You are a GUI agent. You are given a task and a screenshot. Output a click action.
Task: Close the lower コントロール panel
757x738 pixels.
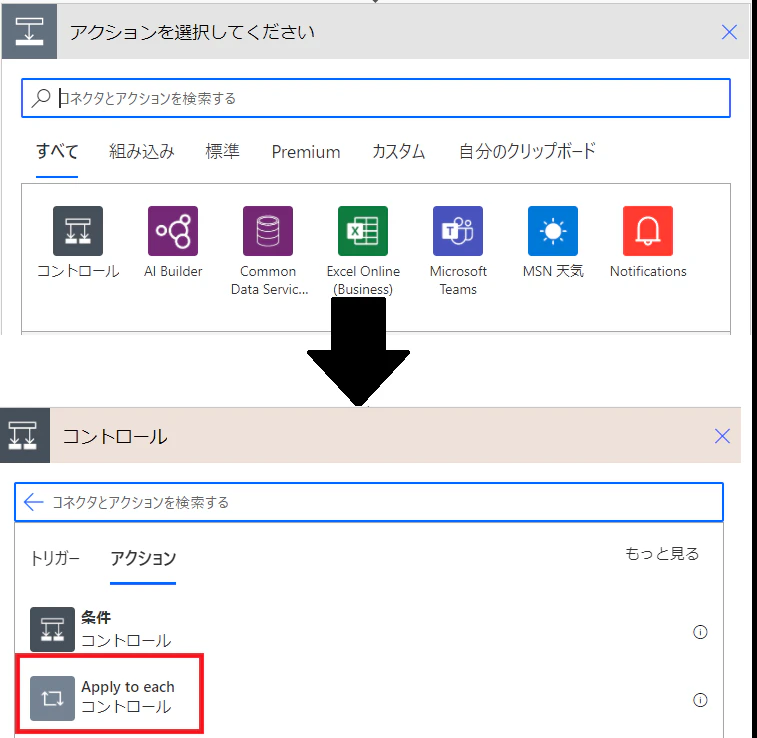(722, 436)
